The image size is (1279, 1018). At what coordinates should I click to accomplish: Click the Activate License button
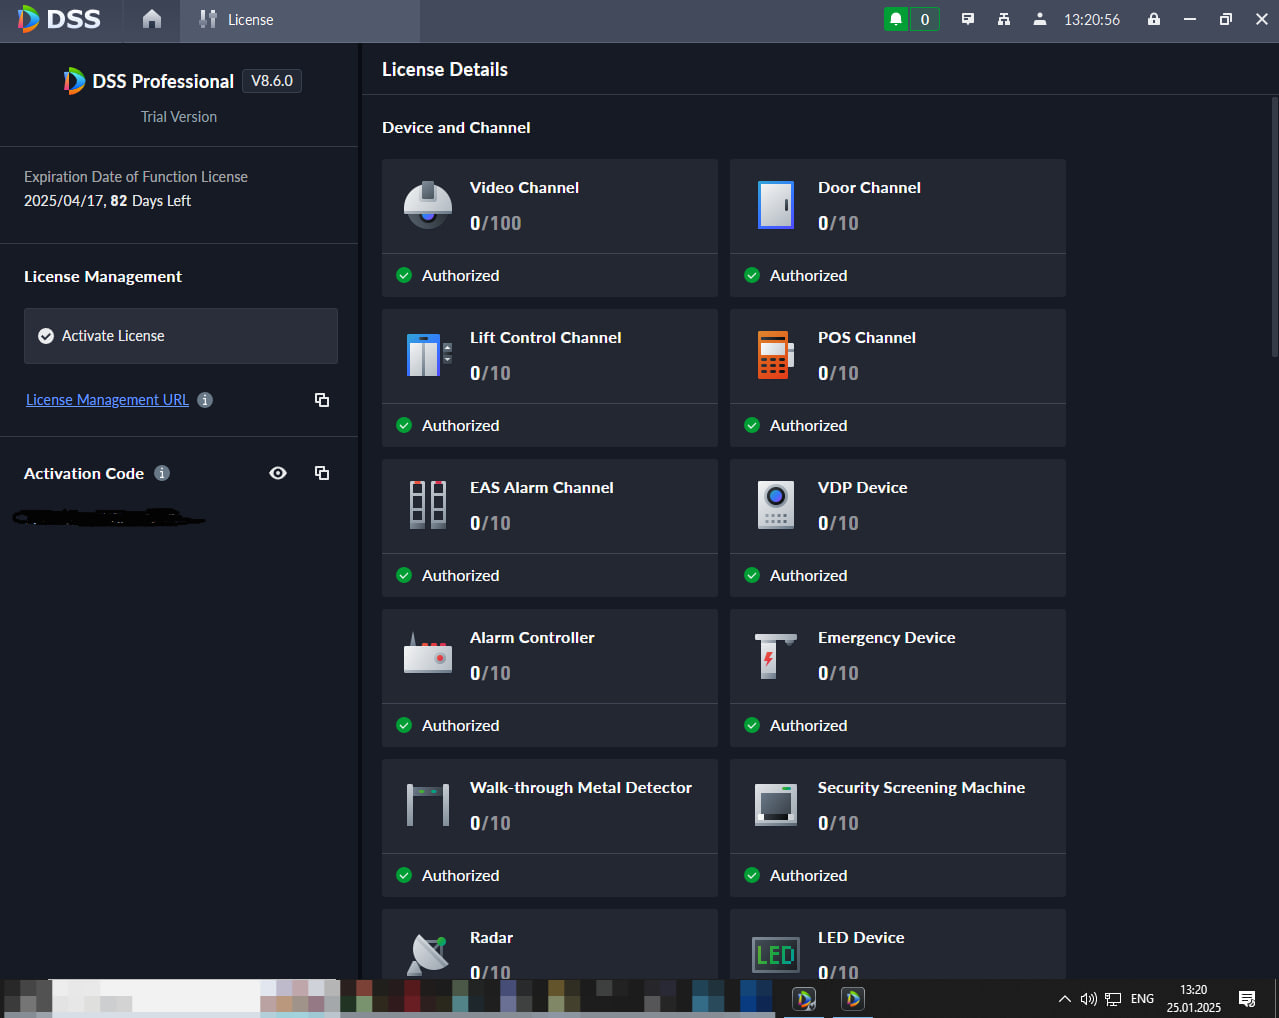[x=181, y=336]
